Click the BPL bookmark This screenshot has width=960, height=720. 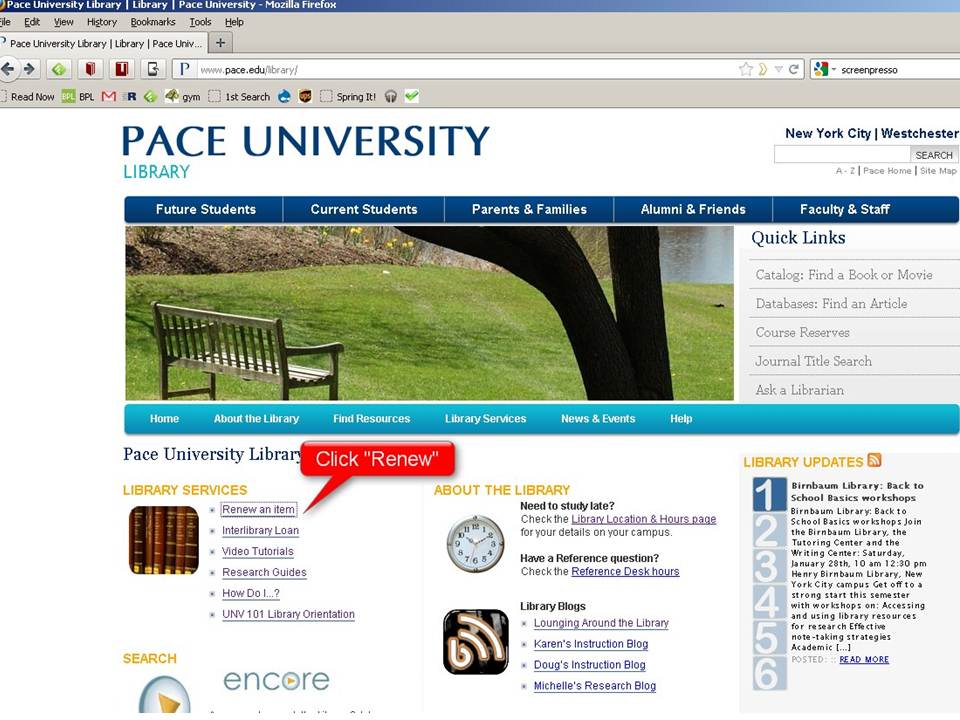click(78, 97)
